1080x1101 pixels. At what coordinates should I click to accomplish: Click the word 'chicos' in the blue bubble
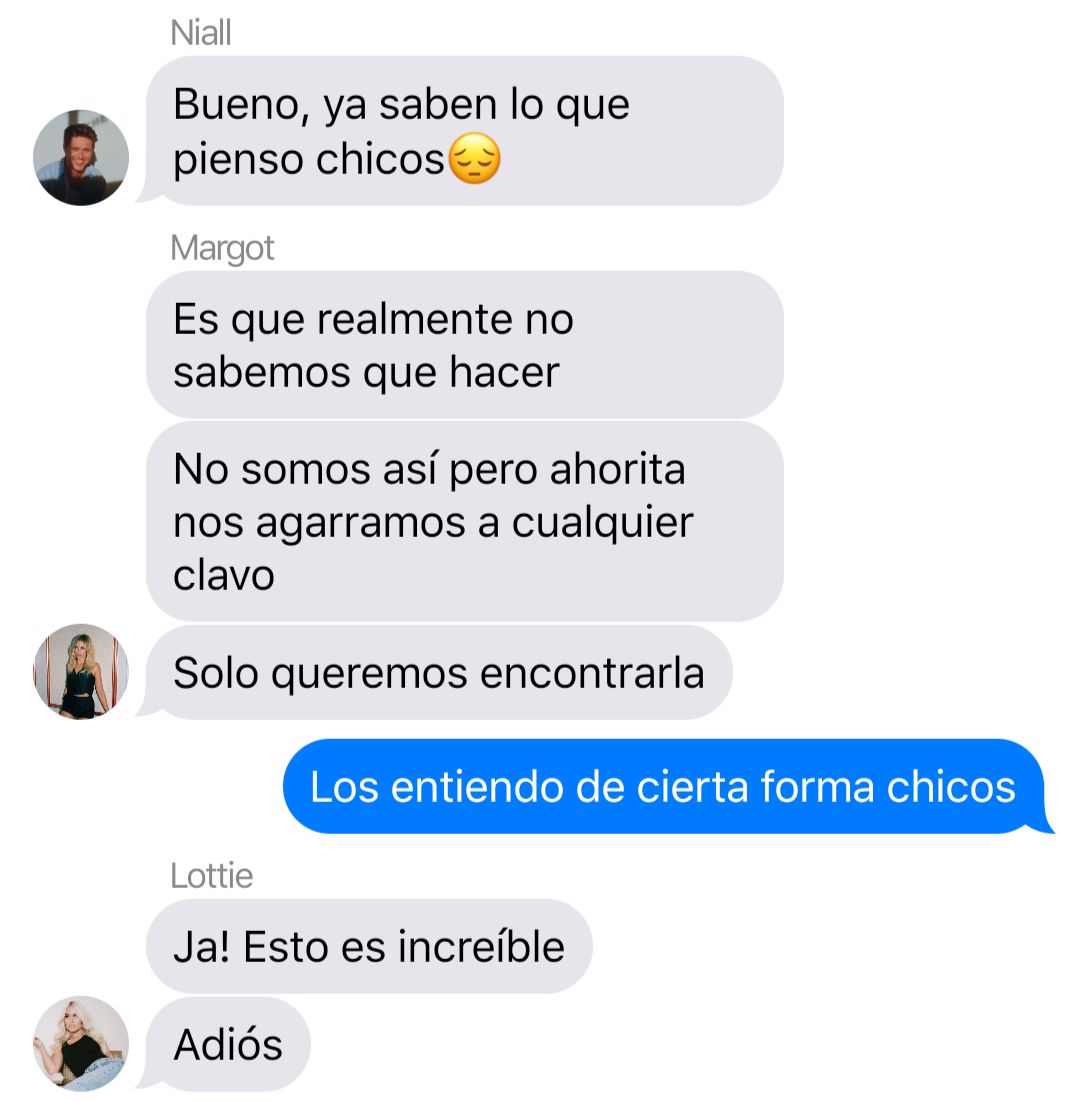point(951,786)
